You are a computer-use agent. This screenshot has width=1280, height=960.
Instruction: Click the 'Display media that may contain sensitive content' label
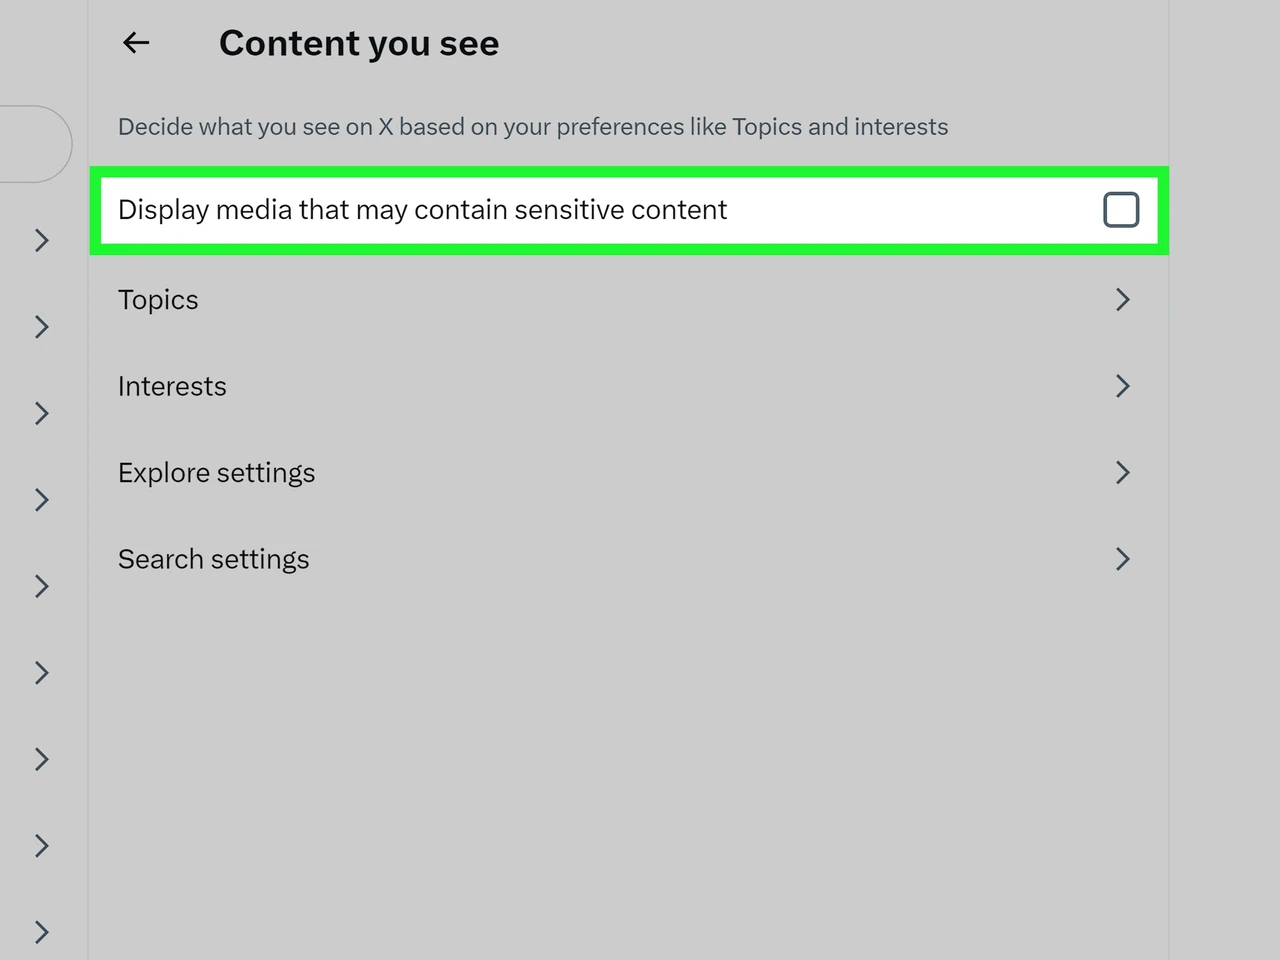pos(422,210)
